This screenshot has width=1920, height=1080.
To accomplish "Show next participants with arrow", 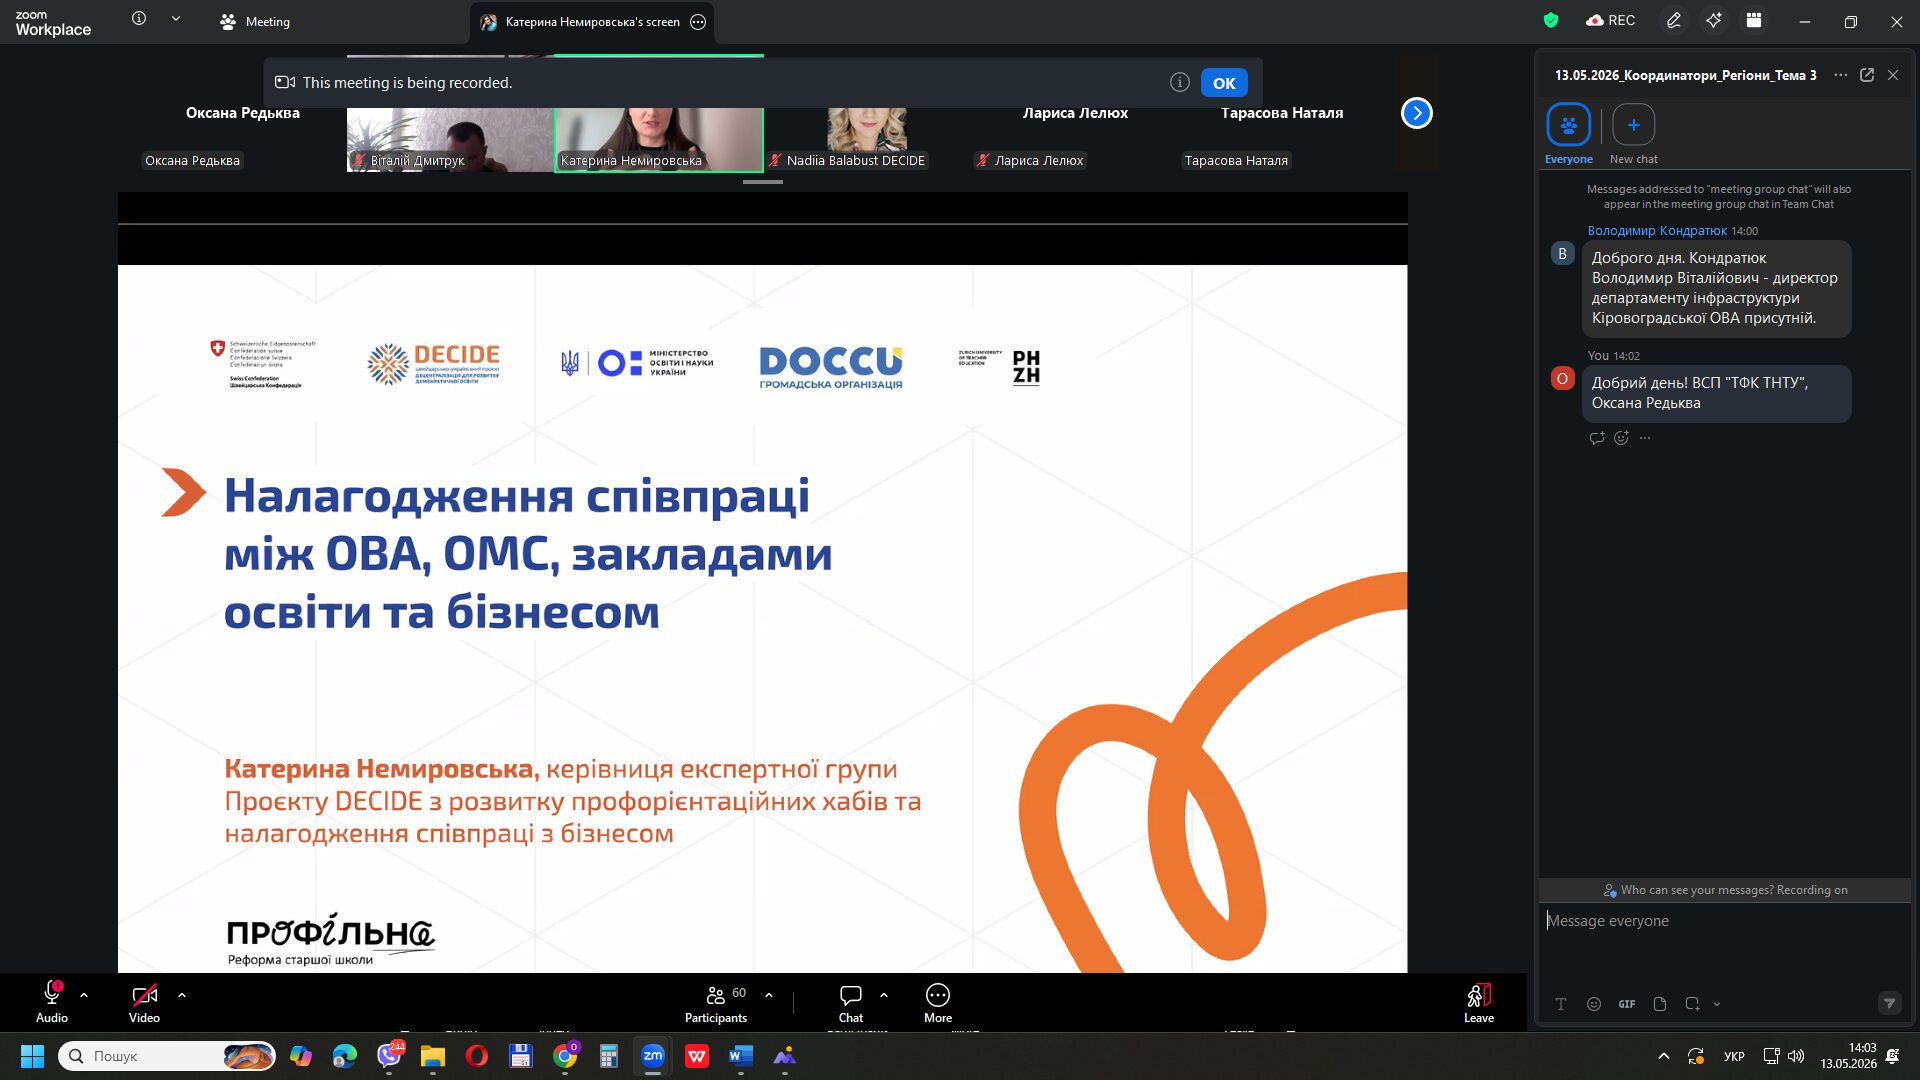I will [x=1416, y=113].
